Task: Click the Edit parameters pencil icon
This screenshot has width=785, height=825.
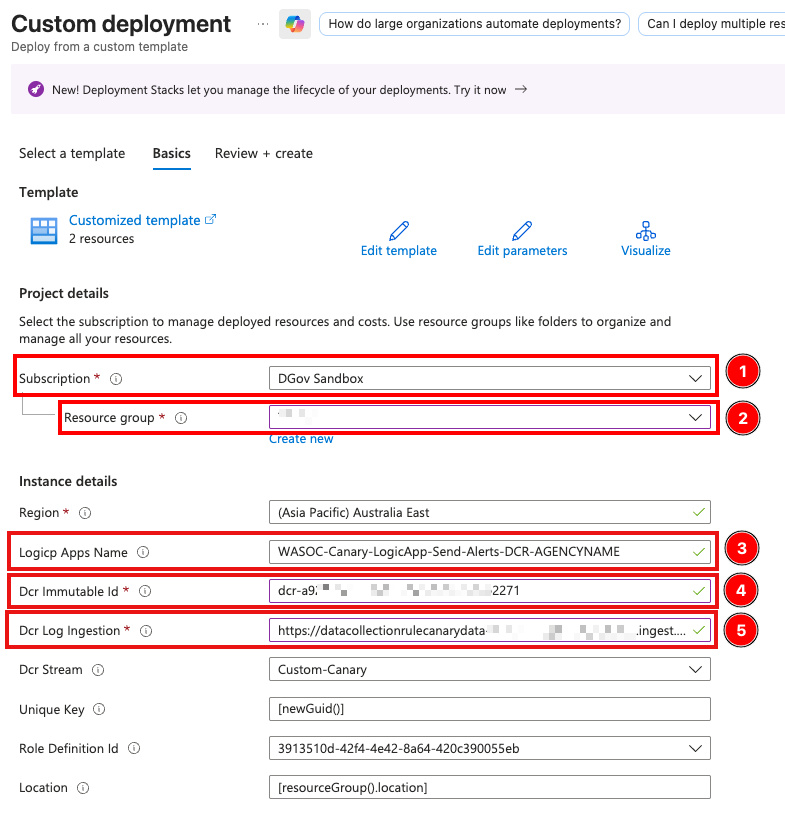Action: pos(522,230)
